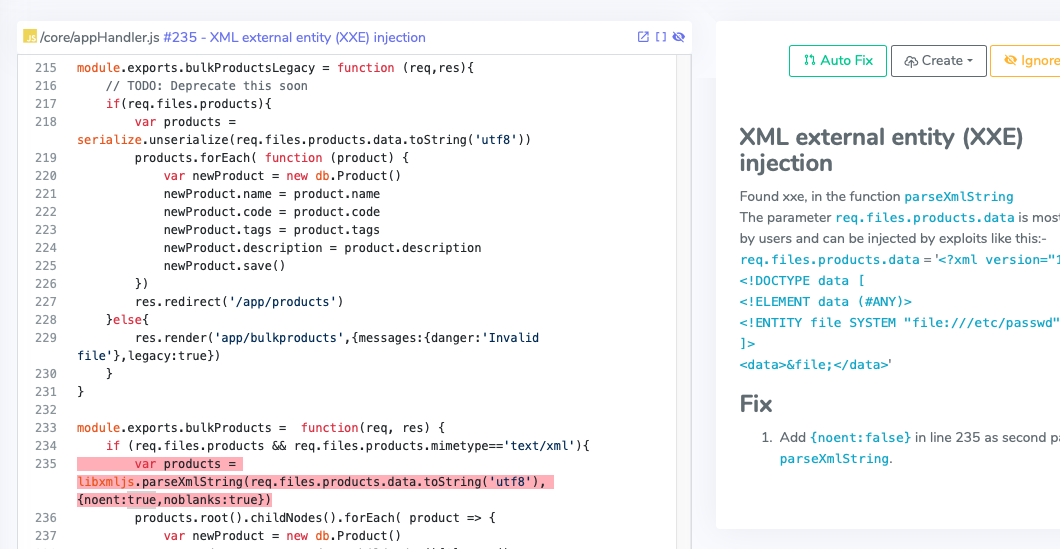
Task: Click the module.exports.bulkProductsLegacy declaration
Action: [277, 68]
